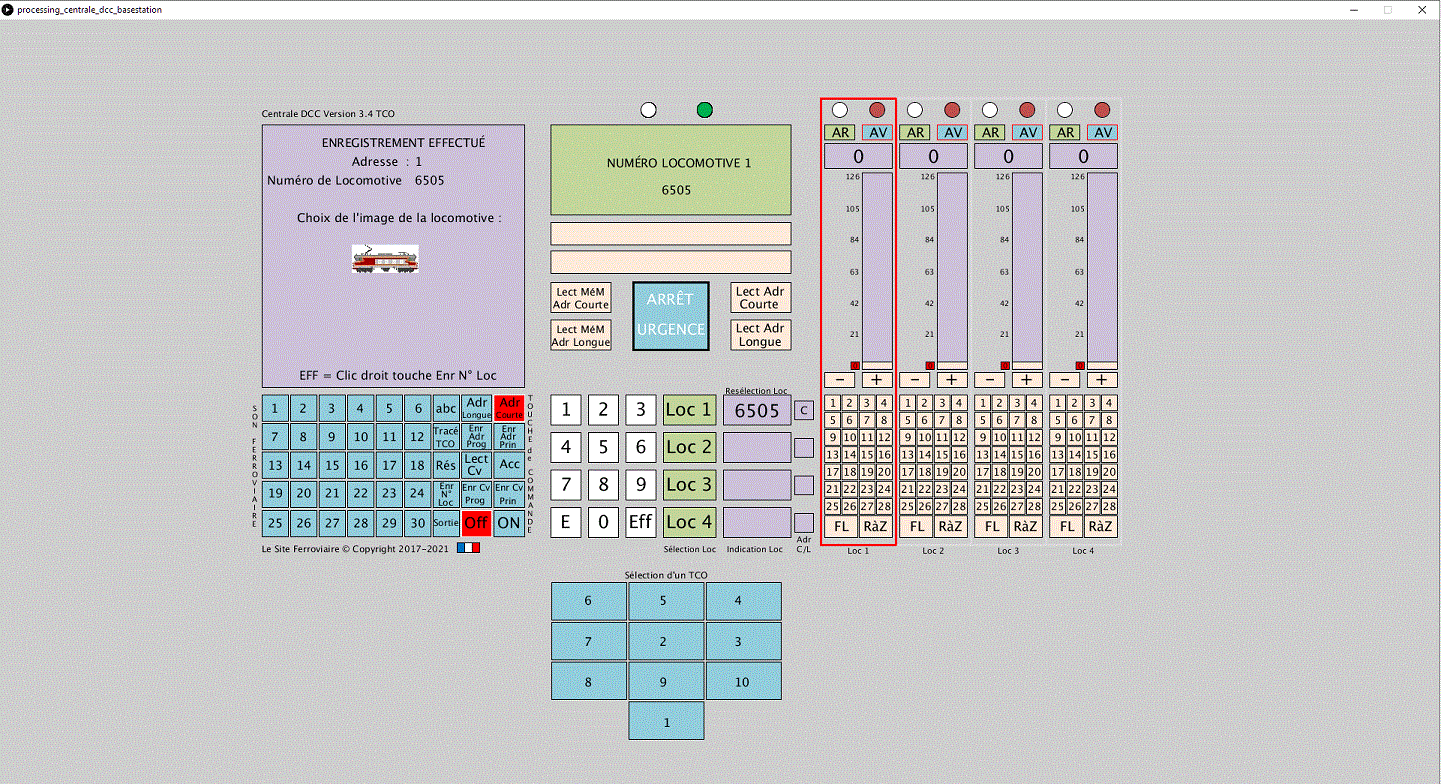Screen dimensions: 1441x784
Task: Click the Lect Cv command key
Action: 477,465
